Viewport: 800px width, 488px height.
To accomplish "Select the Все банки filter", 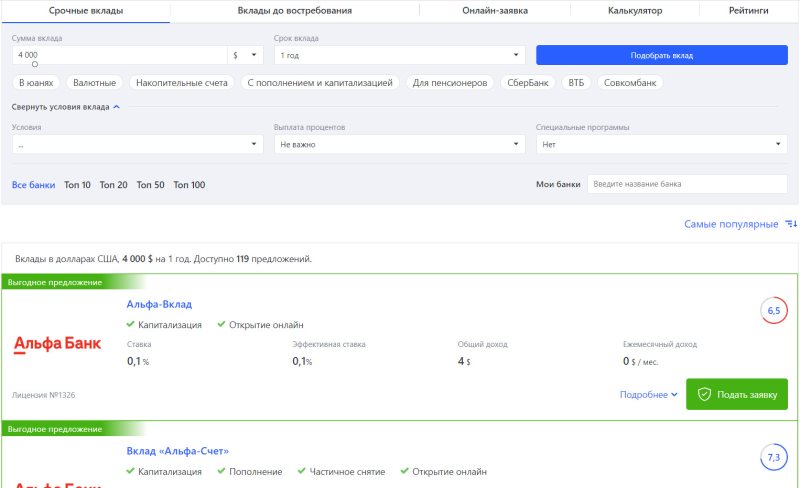I will 33,185.
